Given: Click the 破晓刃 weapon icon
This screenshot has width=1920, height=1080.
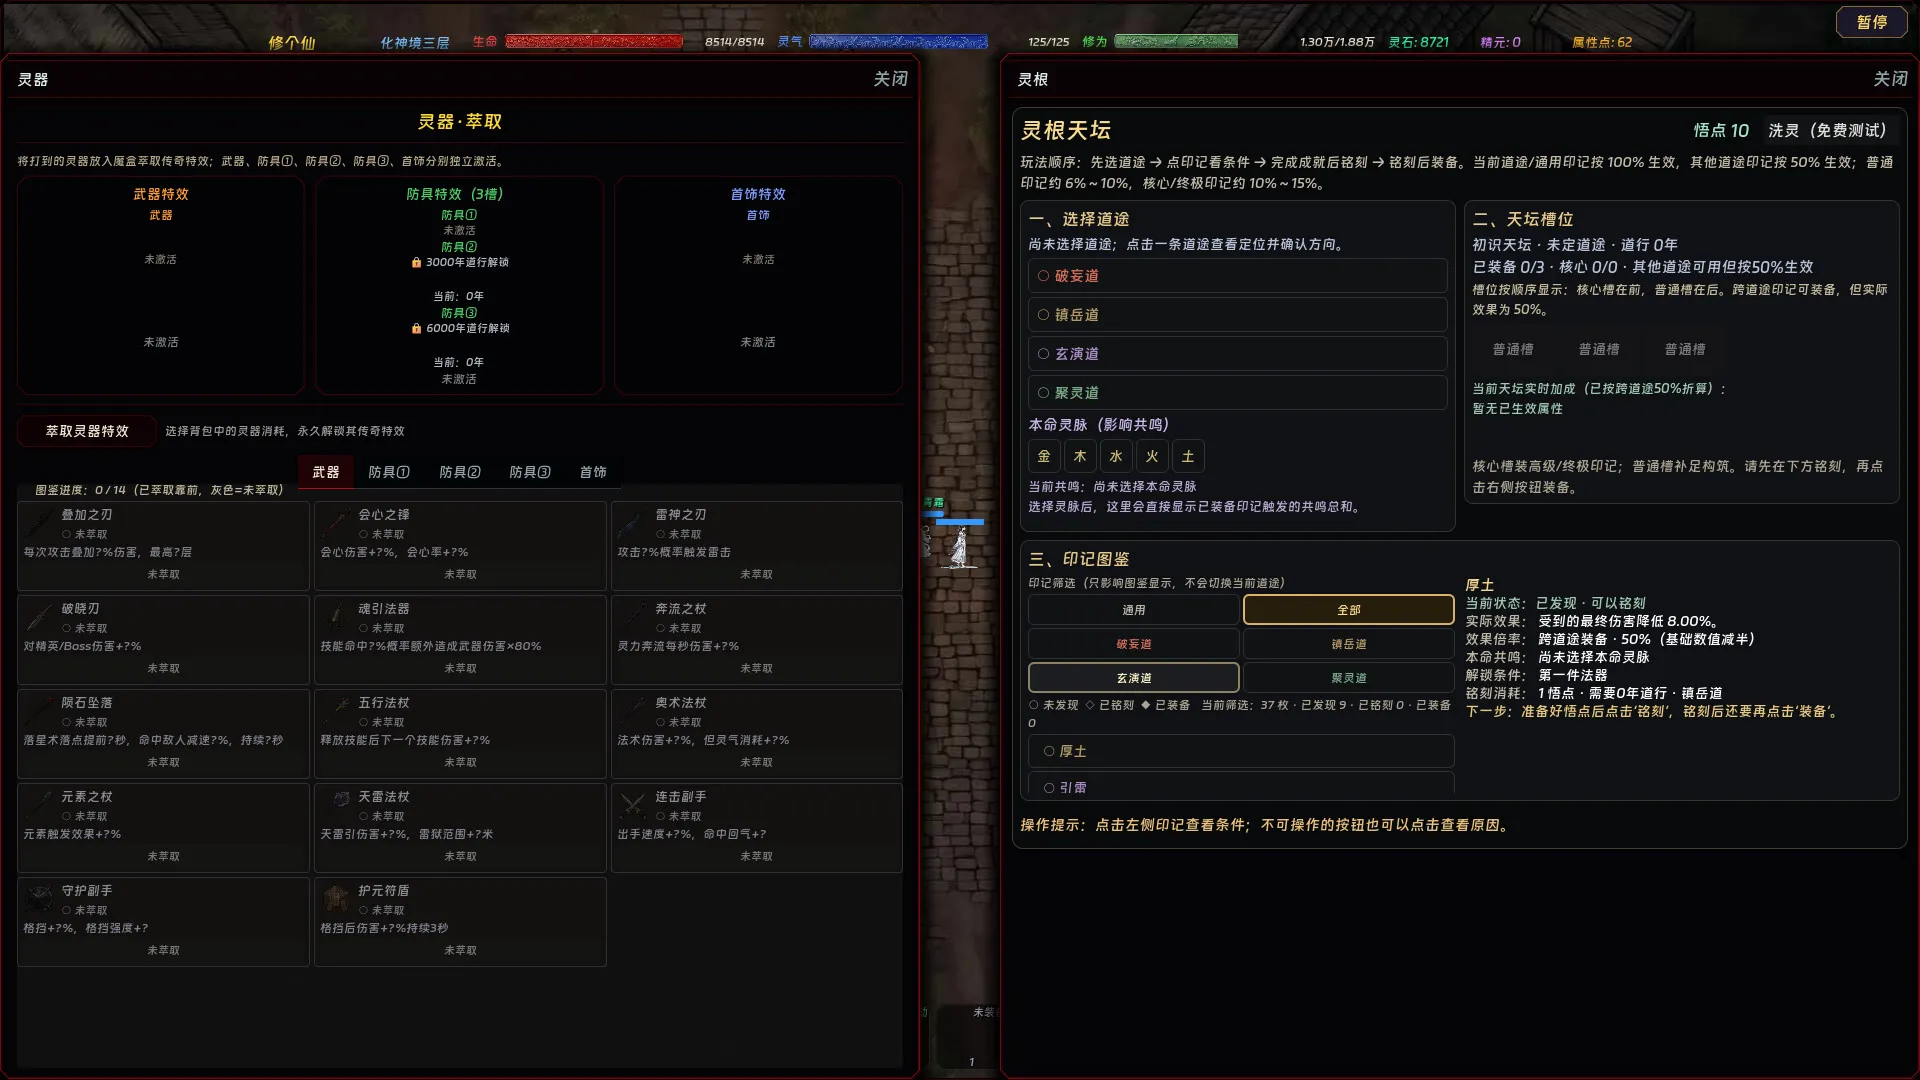Looking at the screenshot, I should coord(40,617).
